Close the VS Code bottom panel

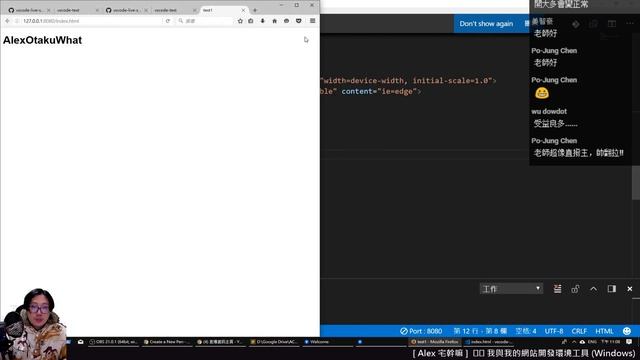tap(630, 289)
